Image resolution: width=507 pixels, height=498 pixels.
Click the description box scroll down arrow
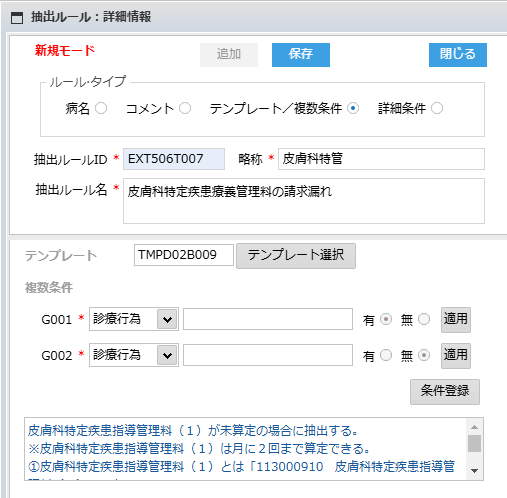[x=474, y=471]
